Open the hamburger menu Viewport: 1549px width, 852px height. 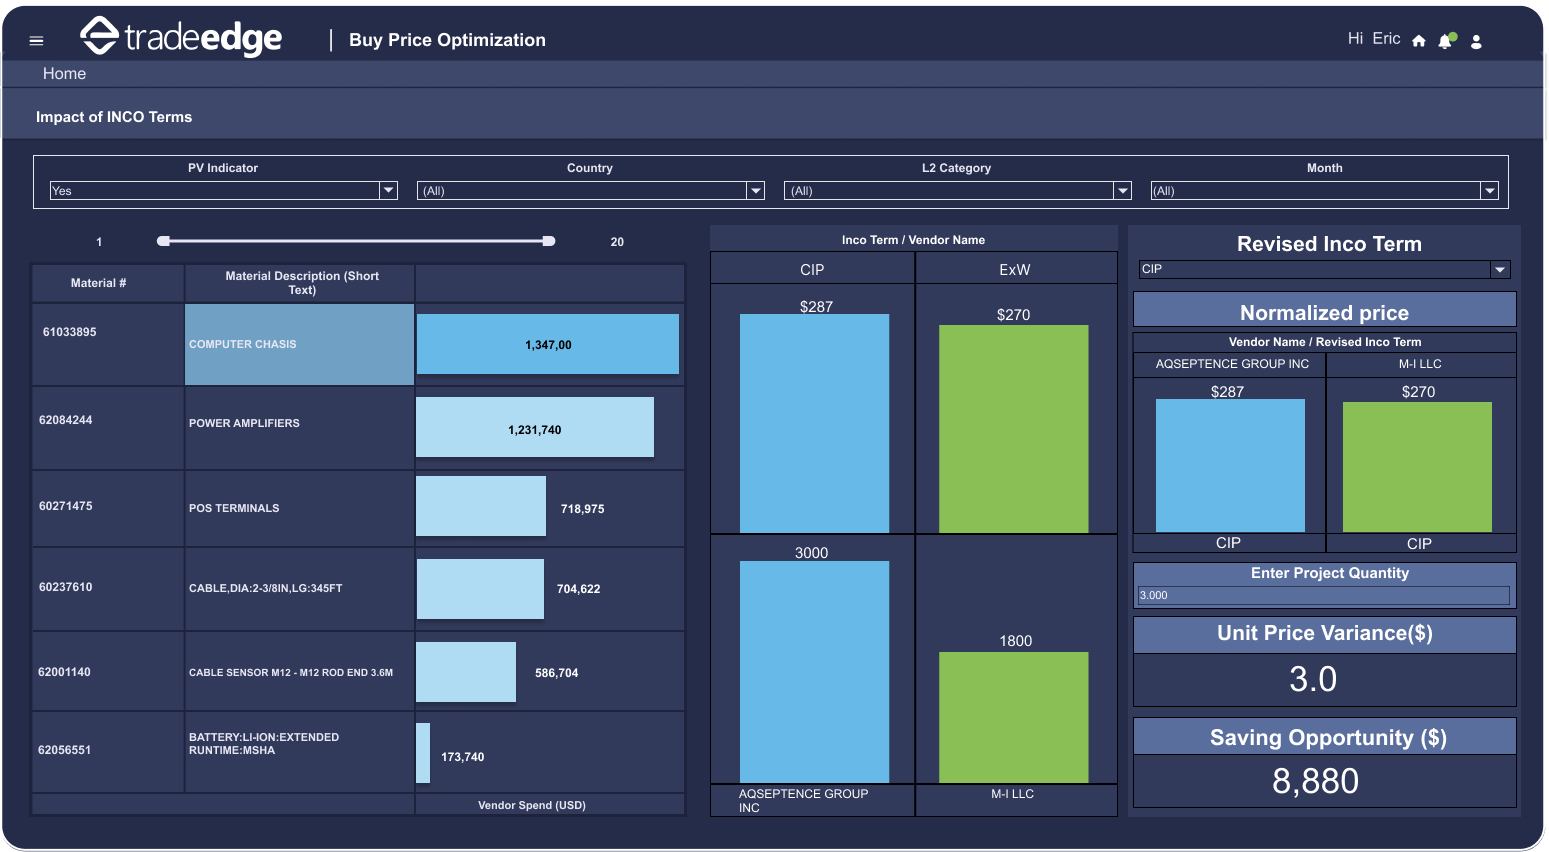tap(37, 41)
